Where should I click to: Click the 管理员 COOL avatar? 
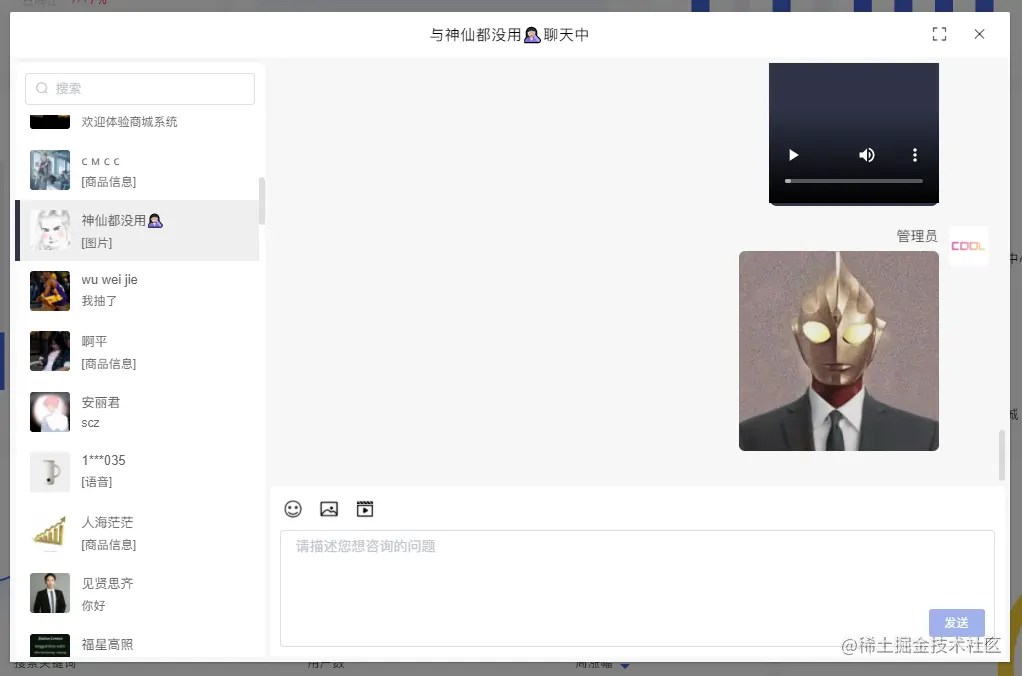pos(969,246)
